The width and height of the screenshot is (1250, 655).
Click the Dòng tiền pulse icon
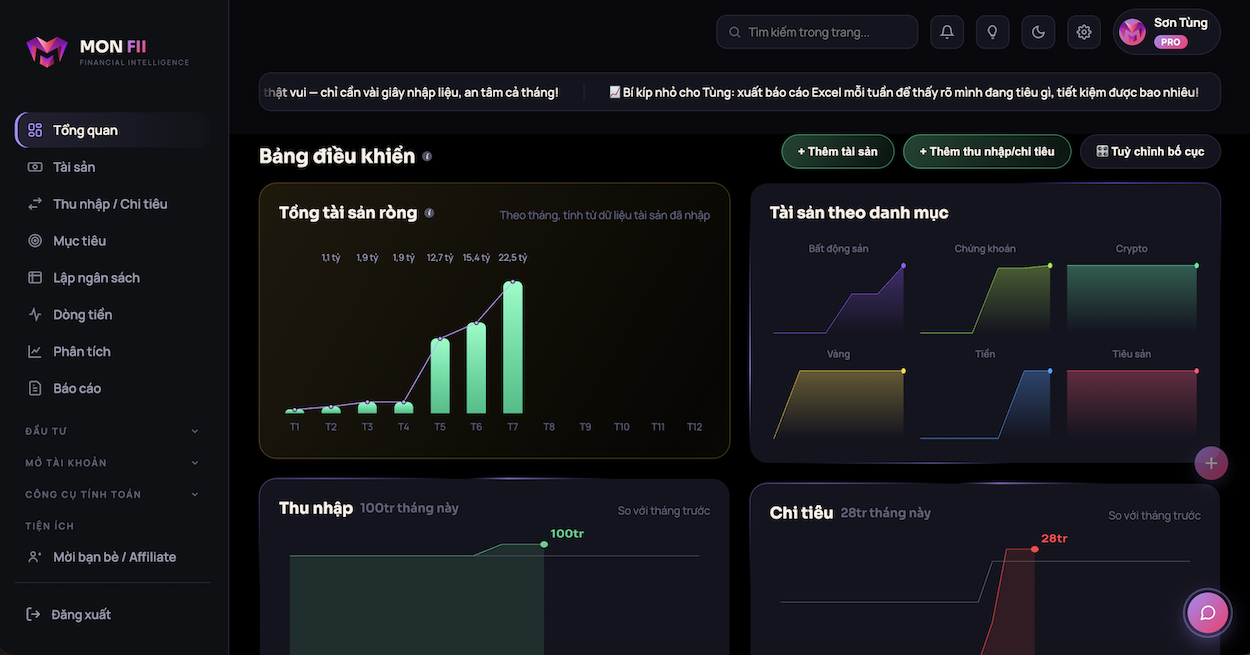35,315
